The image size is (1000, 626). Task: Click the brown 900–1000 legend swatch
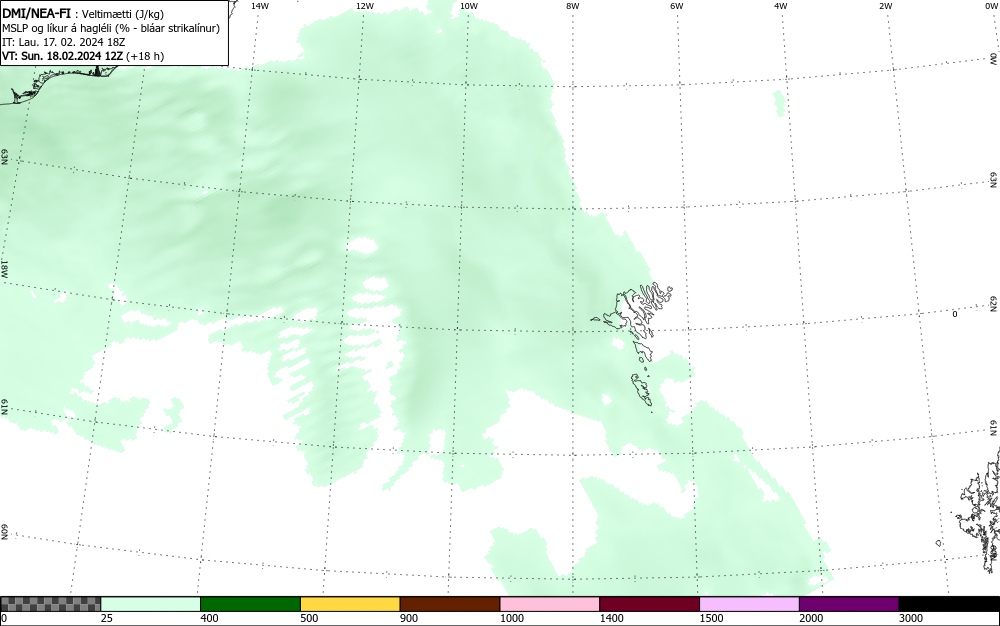tap(450, 604)
